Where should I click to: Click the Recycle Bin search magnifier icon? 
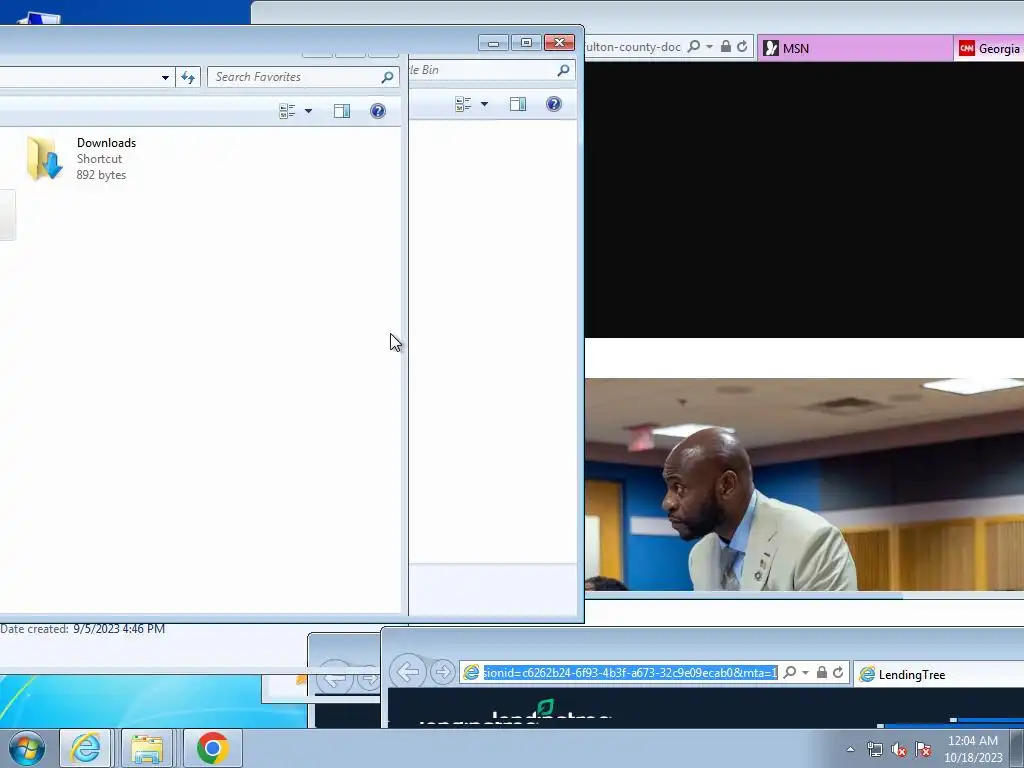click(563, 70)
